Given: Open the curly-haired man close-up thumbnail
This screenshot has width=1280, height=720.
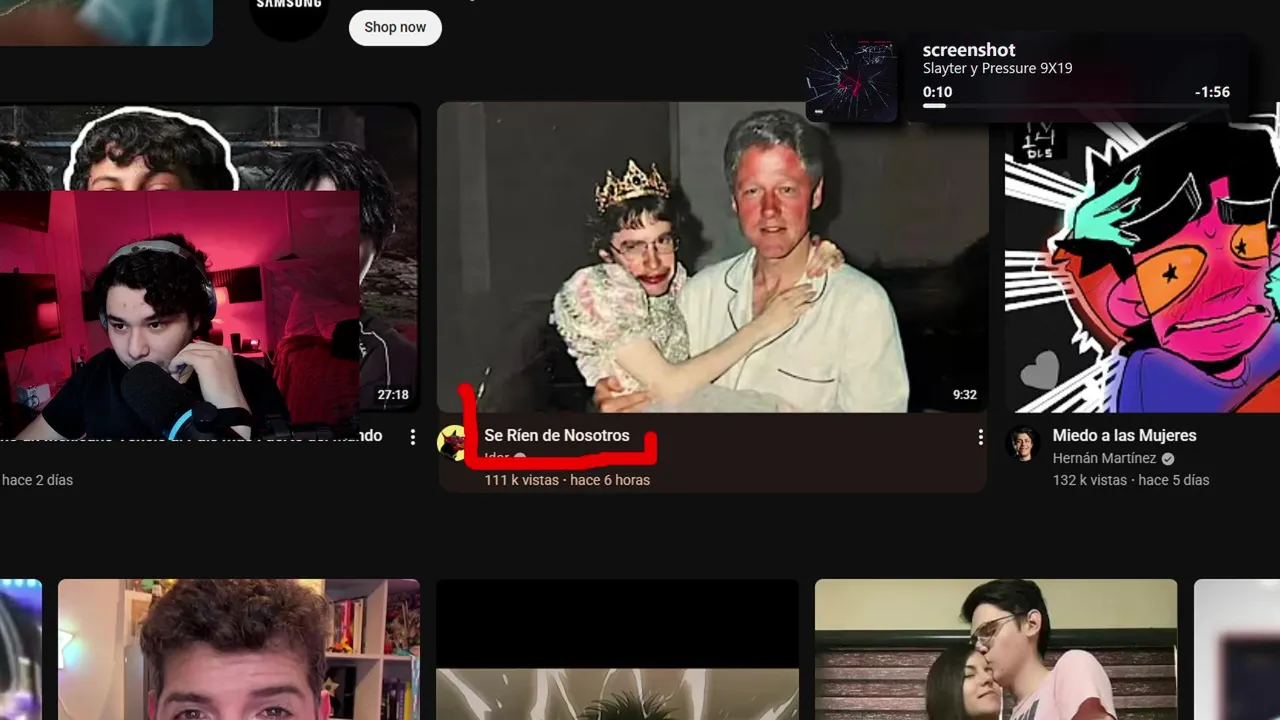Looking at the screenshot, I should [239, 650].
